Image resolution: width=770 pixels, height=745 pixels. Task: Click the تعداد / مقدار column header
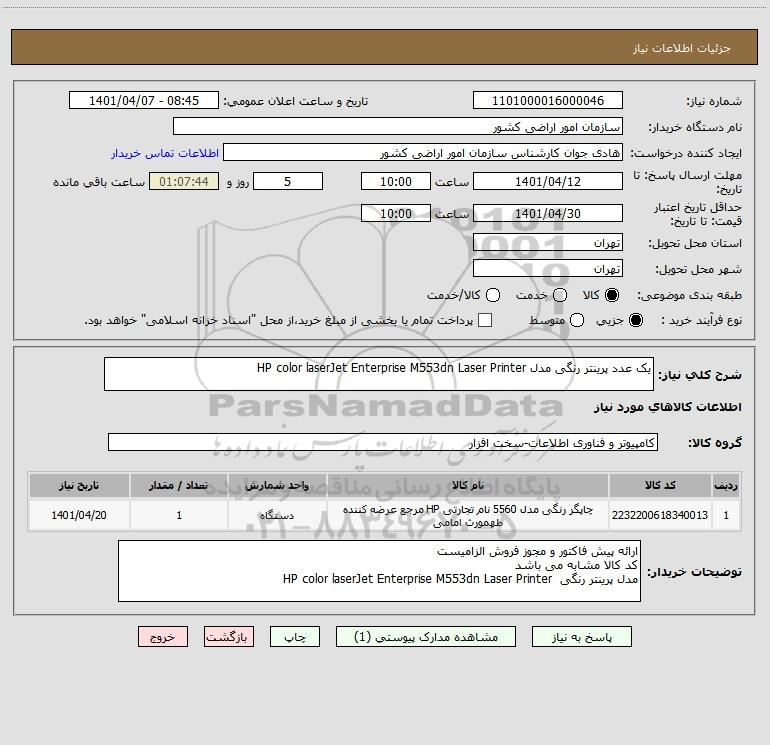179,485
